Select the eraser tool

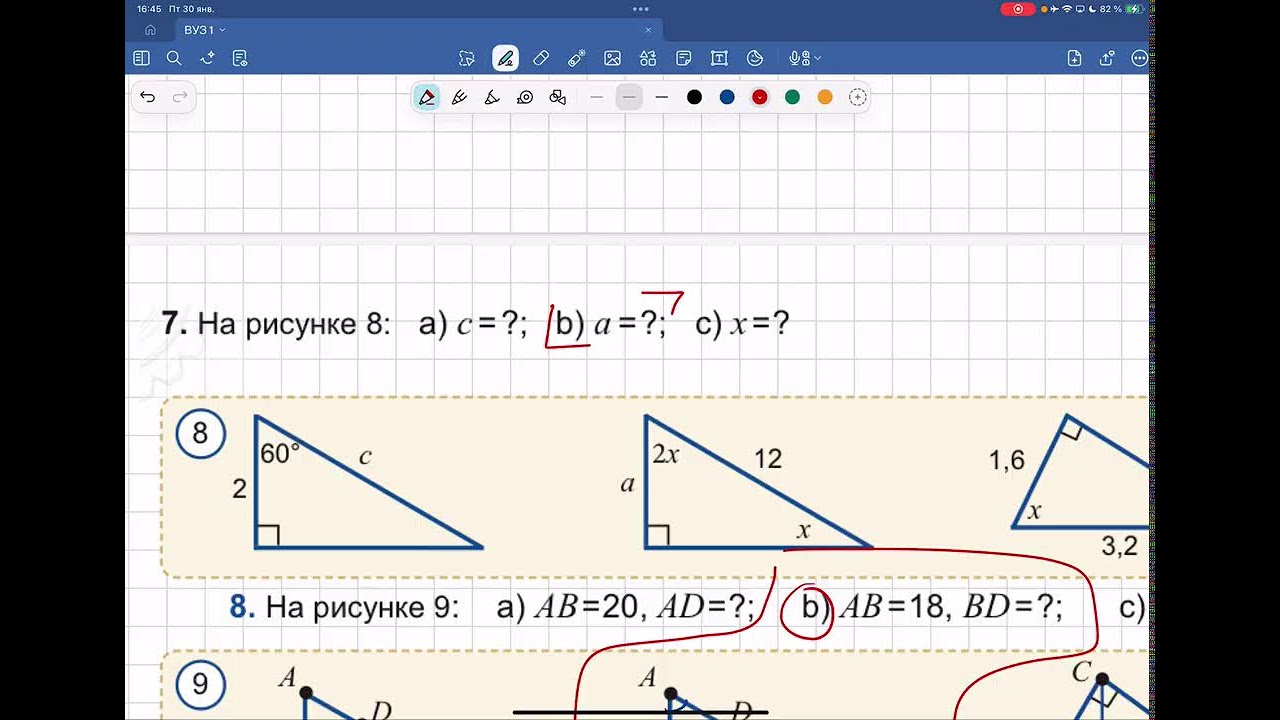pyautogui.click(x=541, y=58)
